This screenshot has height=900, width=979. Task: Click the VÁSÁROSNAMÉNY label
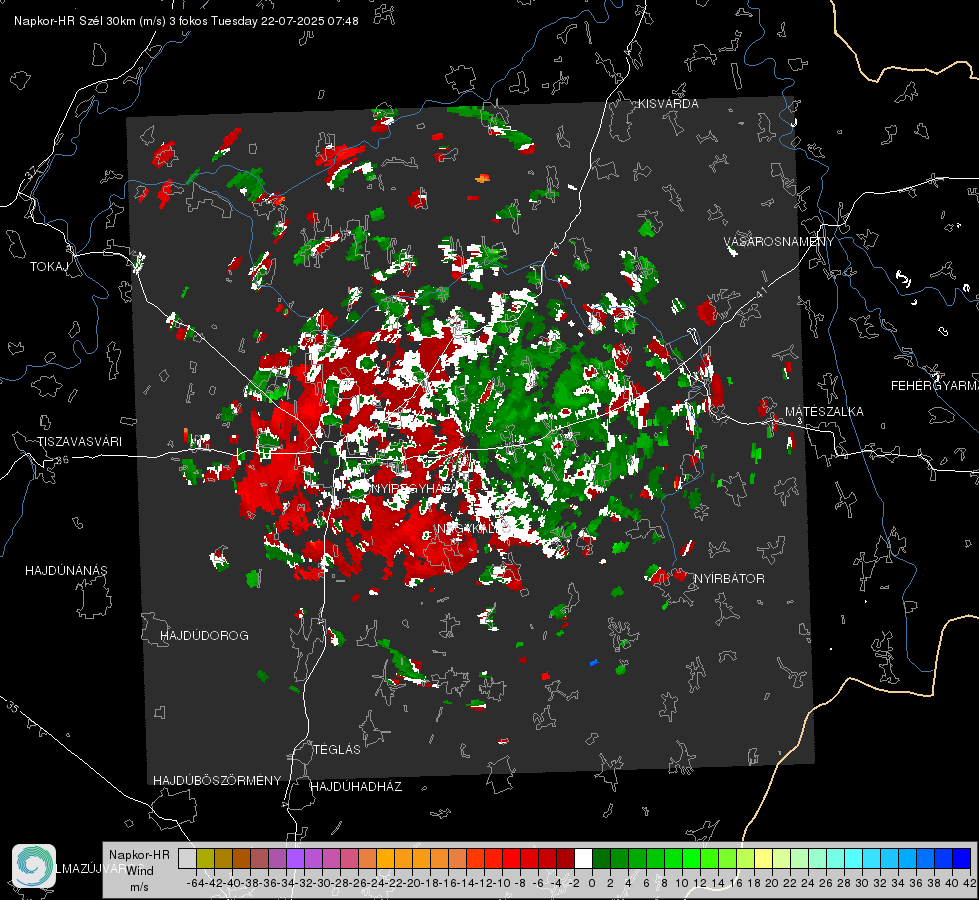(x=779, y=242)
